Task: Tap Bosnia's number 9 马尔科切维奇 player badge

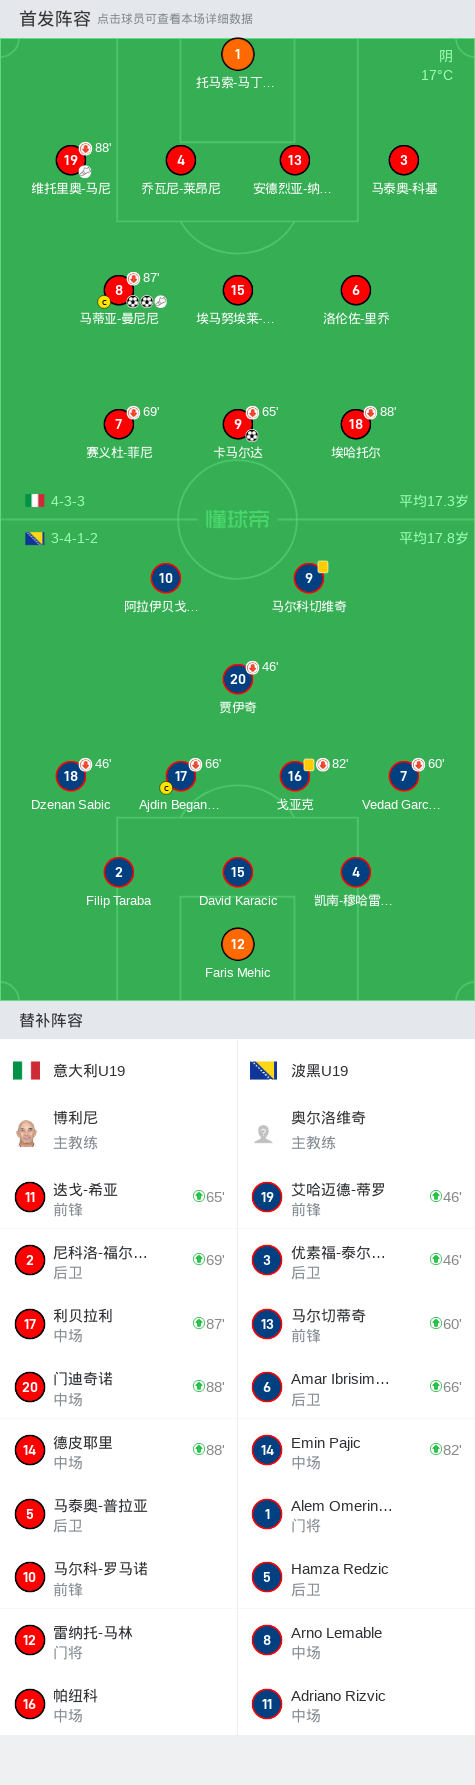Action: 309,578
